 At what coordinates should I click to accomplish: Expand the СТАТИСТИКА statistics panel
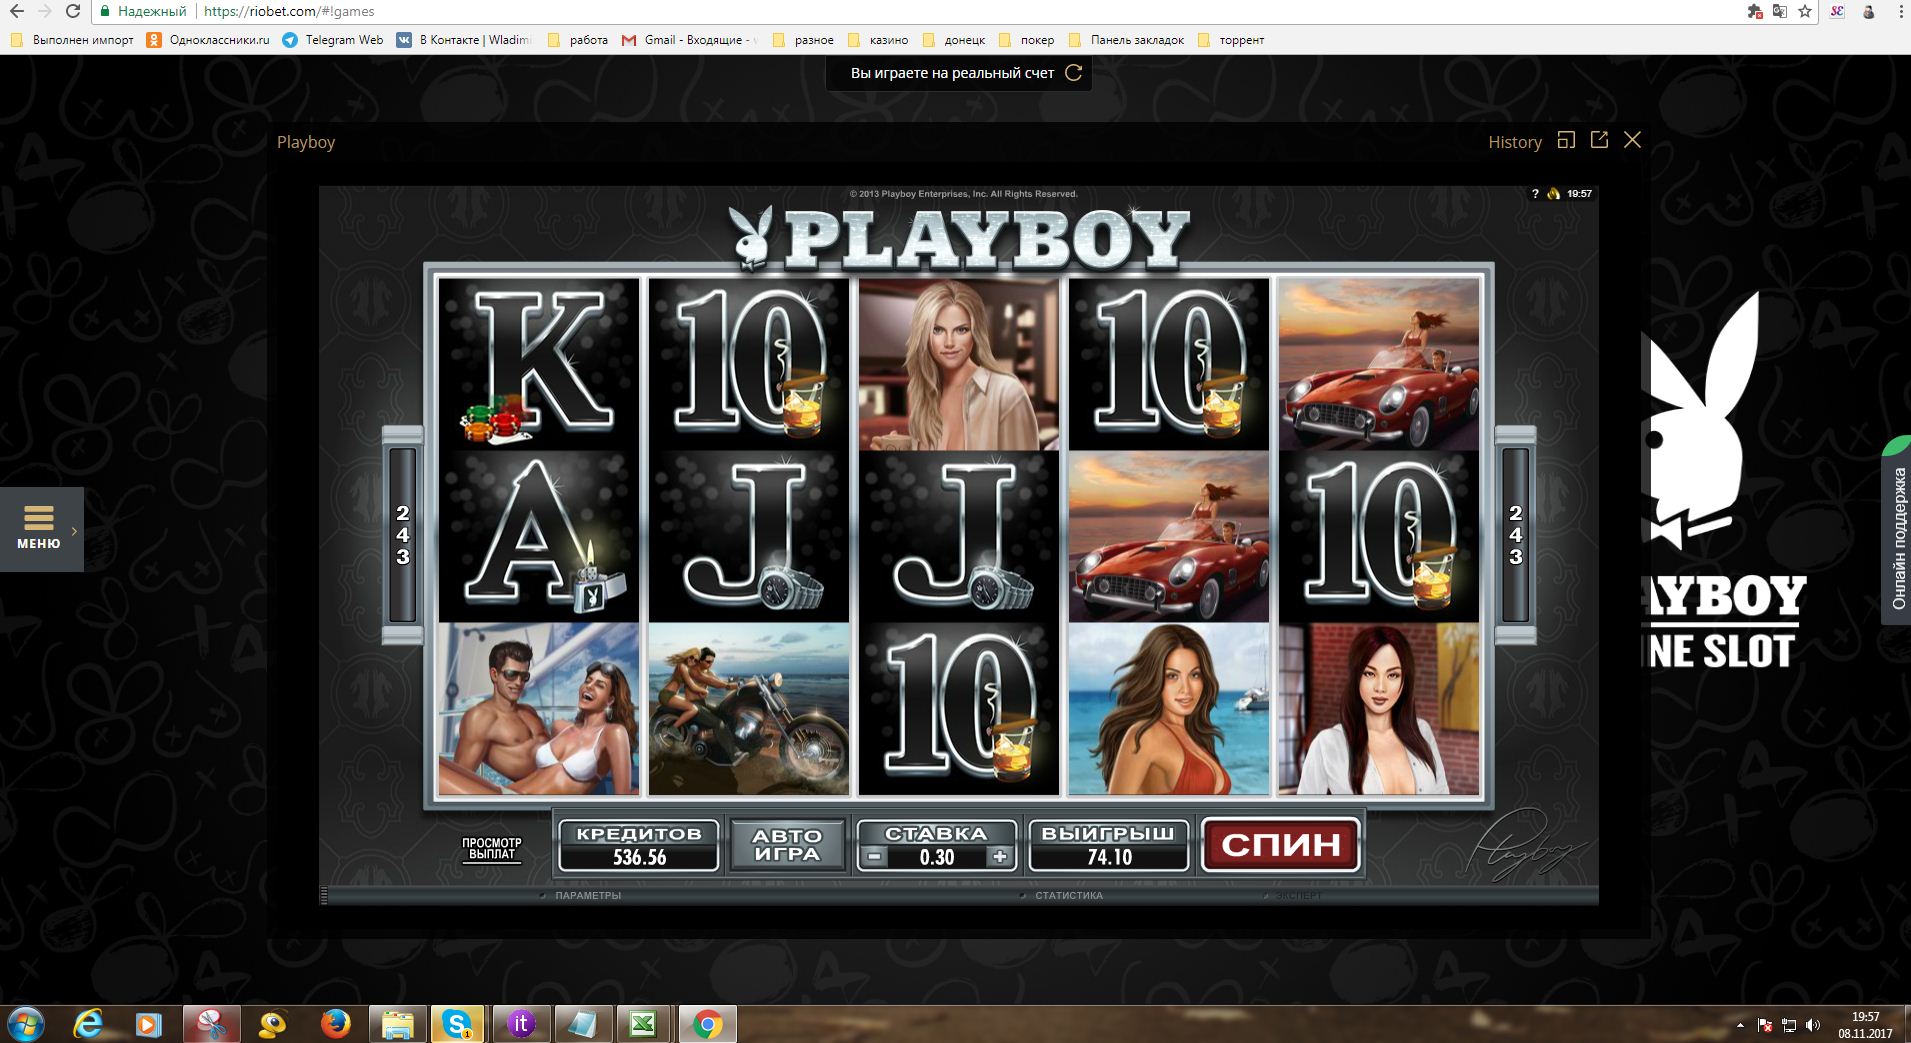pyautogui.click(x=1068, y=896)
